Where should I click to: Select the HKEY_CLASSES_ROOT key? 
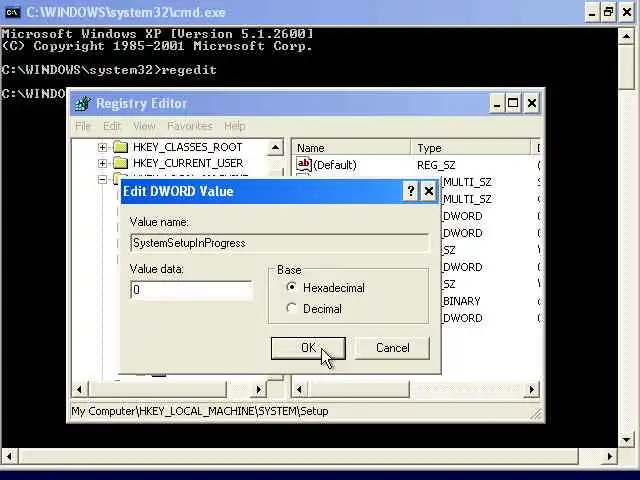[x=188, y=147]
